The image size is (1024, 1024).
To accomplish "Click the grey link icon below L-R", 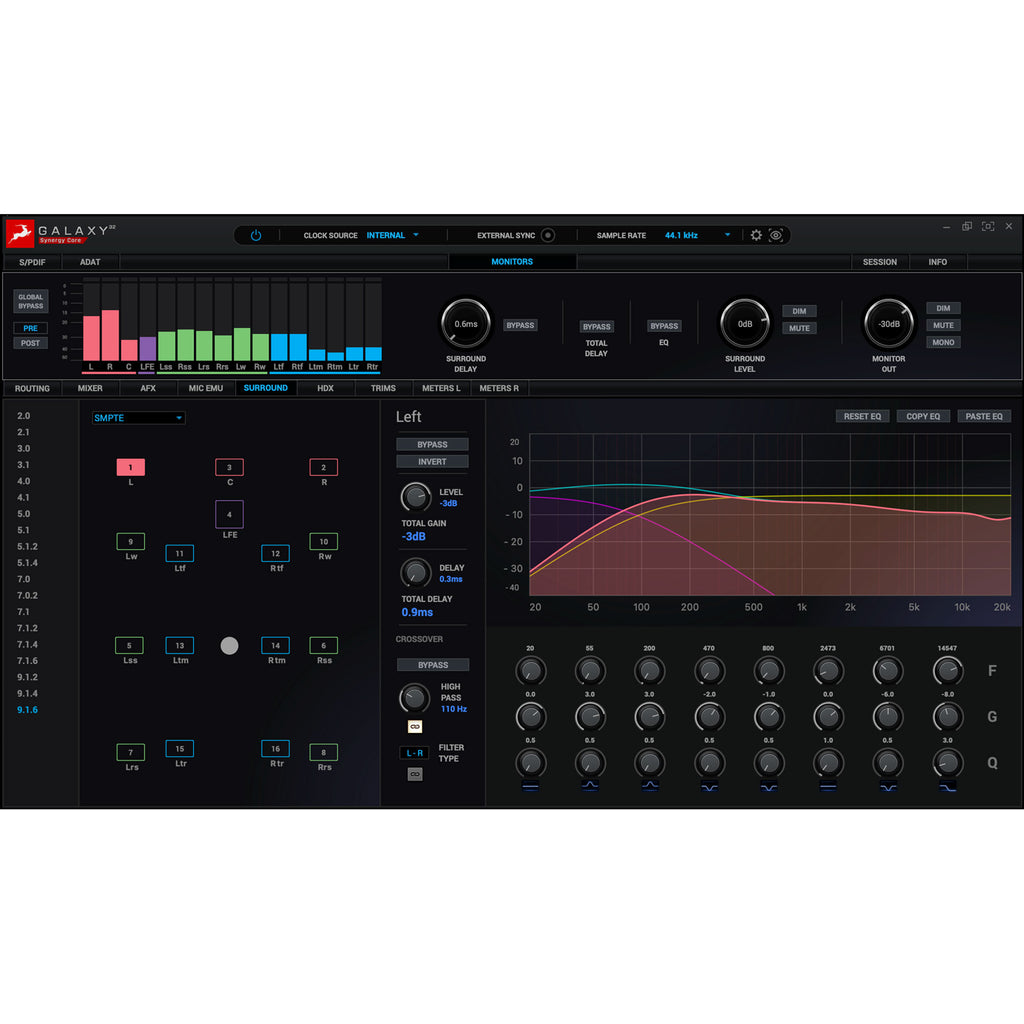I will 414,774.
